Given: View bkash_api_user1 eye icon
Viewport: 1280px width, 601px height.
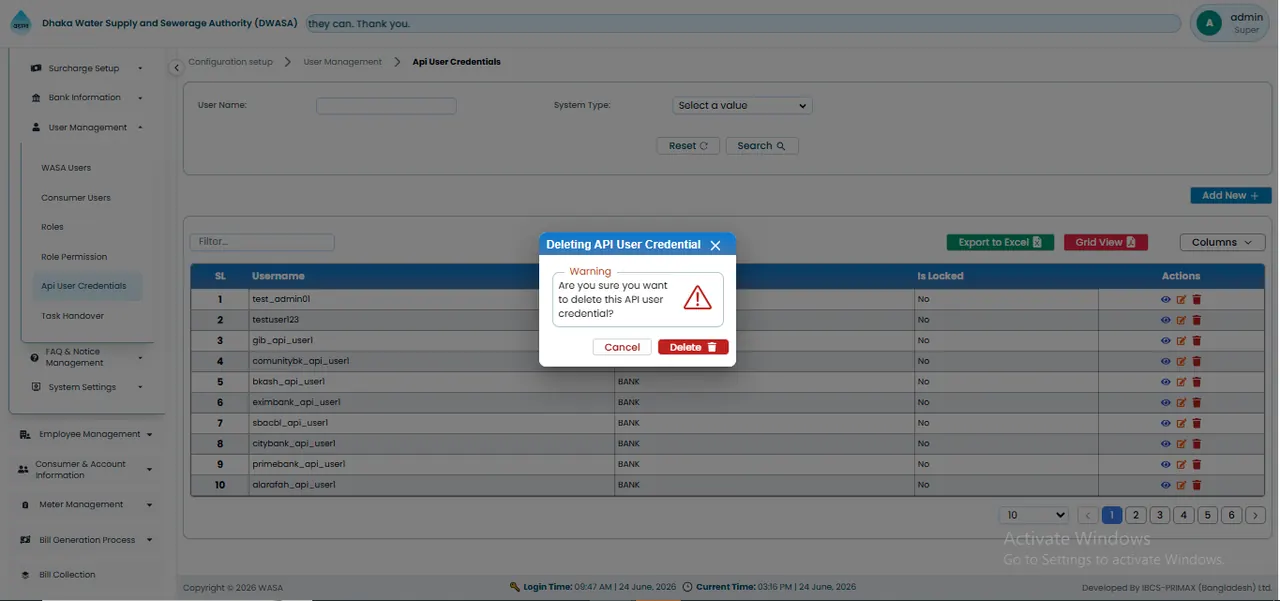Looking at the screenshot, I should click(x=1165, y=382).
